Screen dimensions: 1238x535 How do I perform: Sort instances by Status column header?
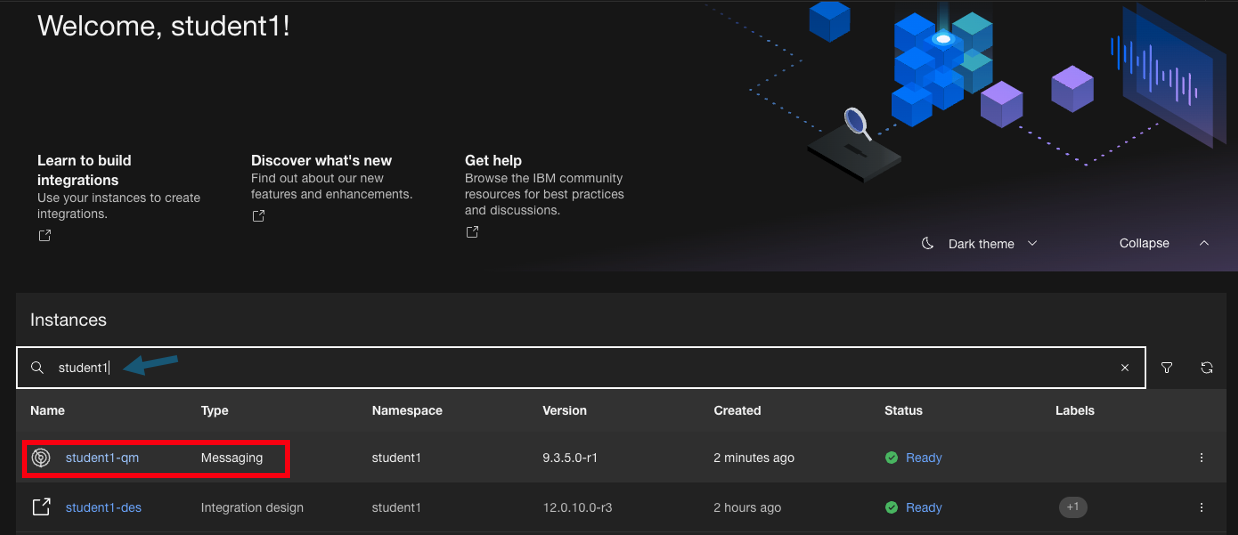[x=903, y=410]
